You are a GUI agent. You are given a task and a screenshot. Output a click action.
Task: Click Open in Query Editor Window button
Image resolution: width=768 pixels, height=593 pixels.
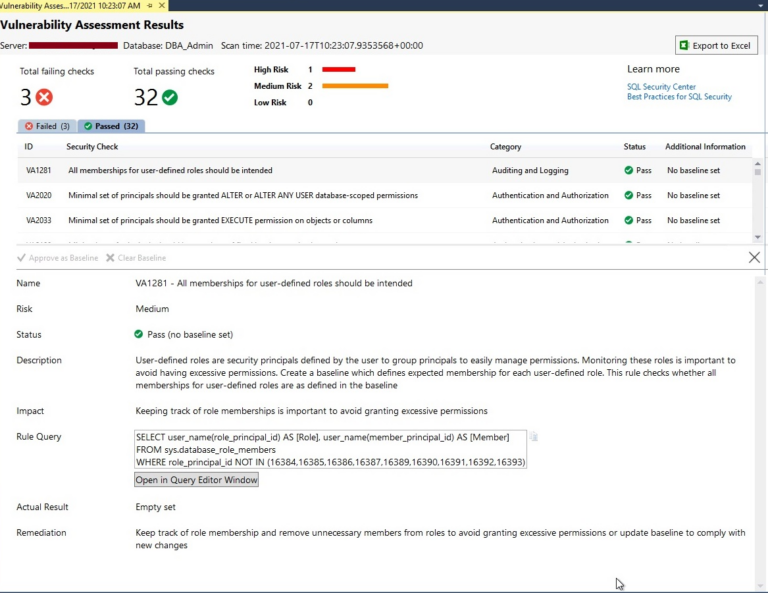click(x=197, y=480)
